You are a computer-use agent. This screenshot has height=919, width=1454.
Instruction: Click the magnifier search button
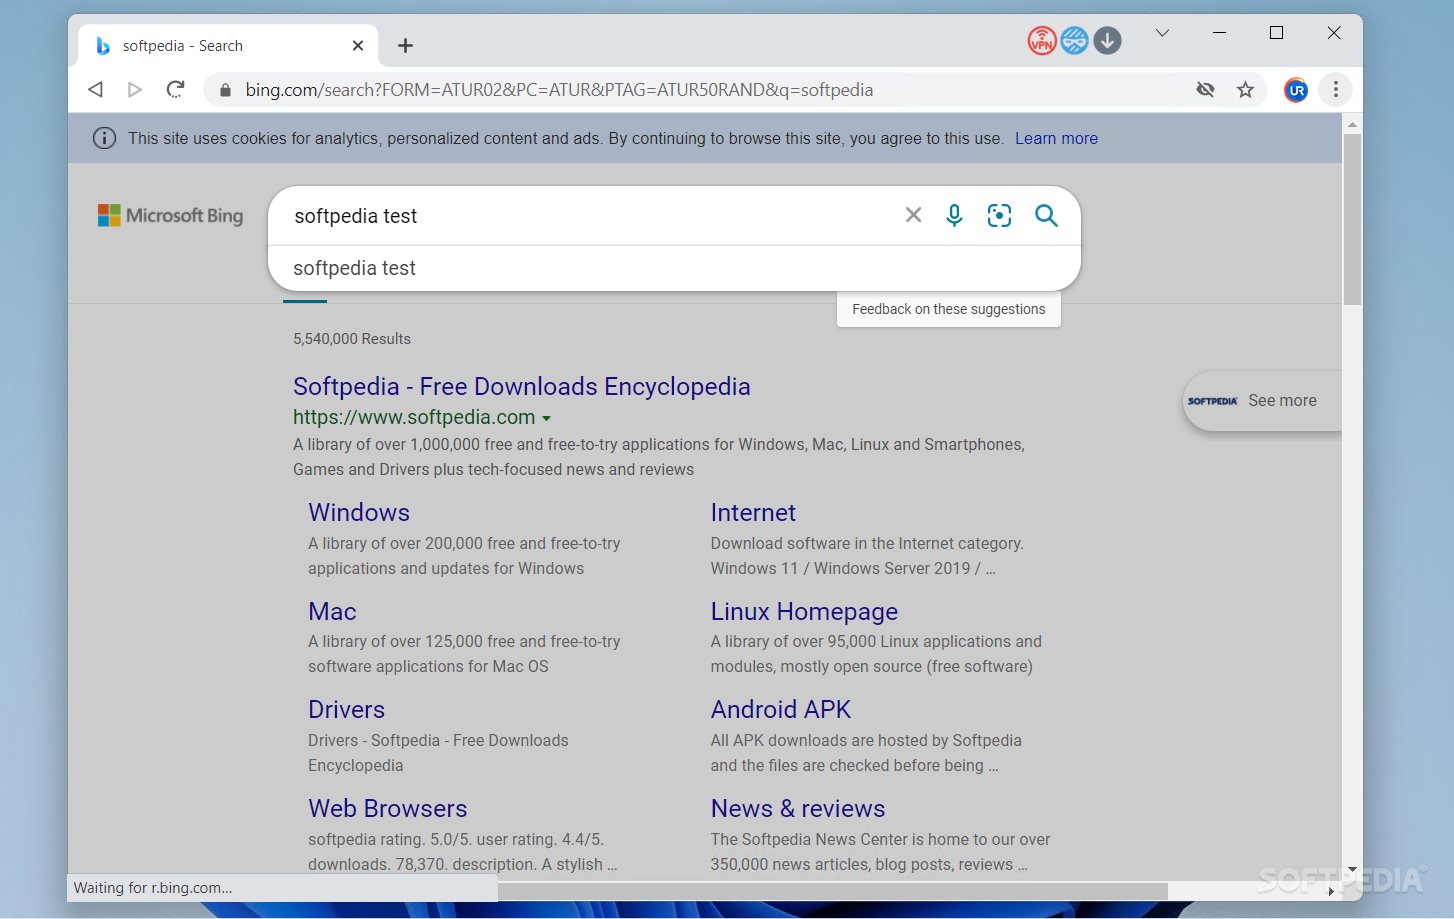[1046, 215]
